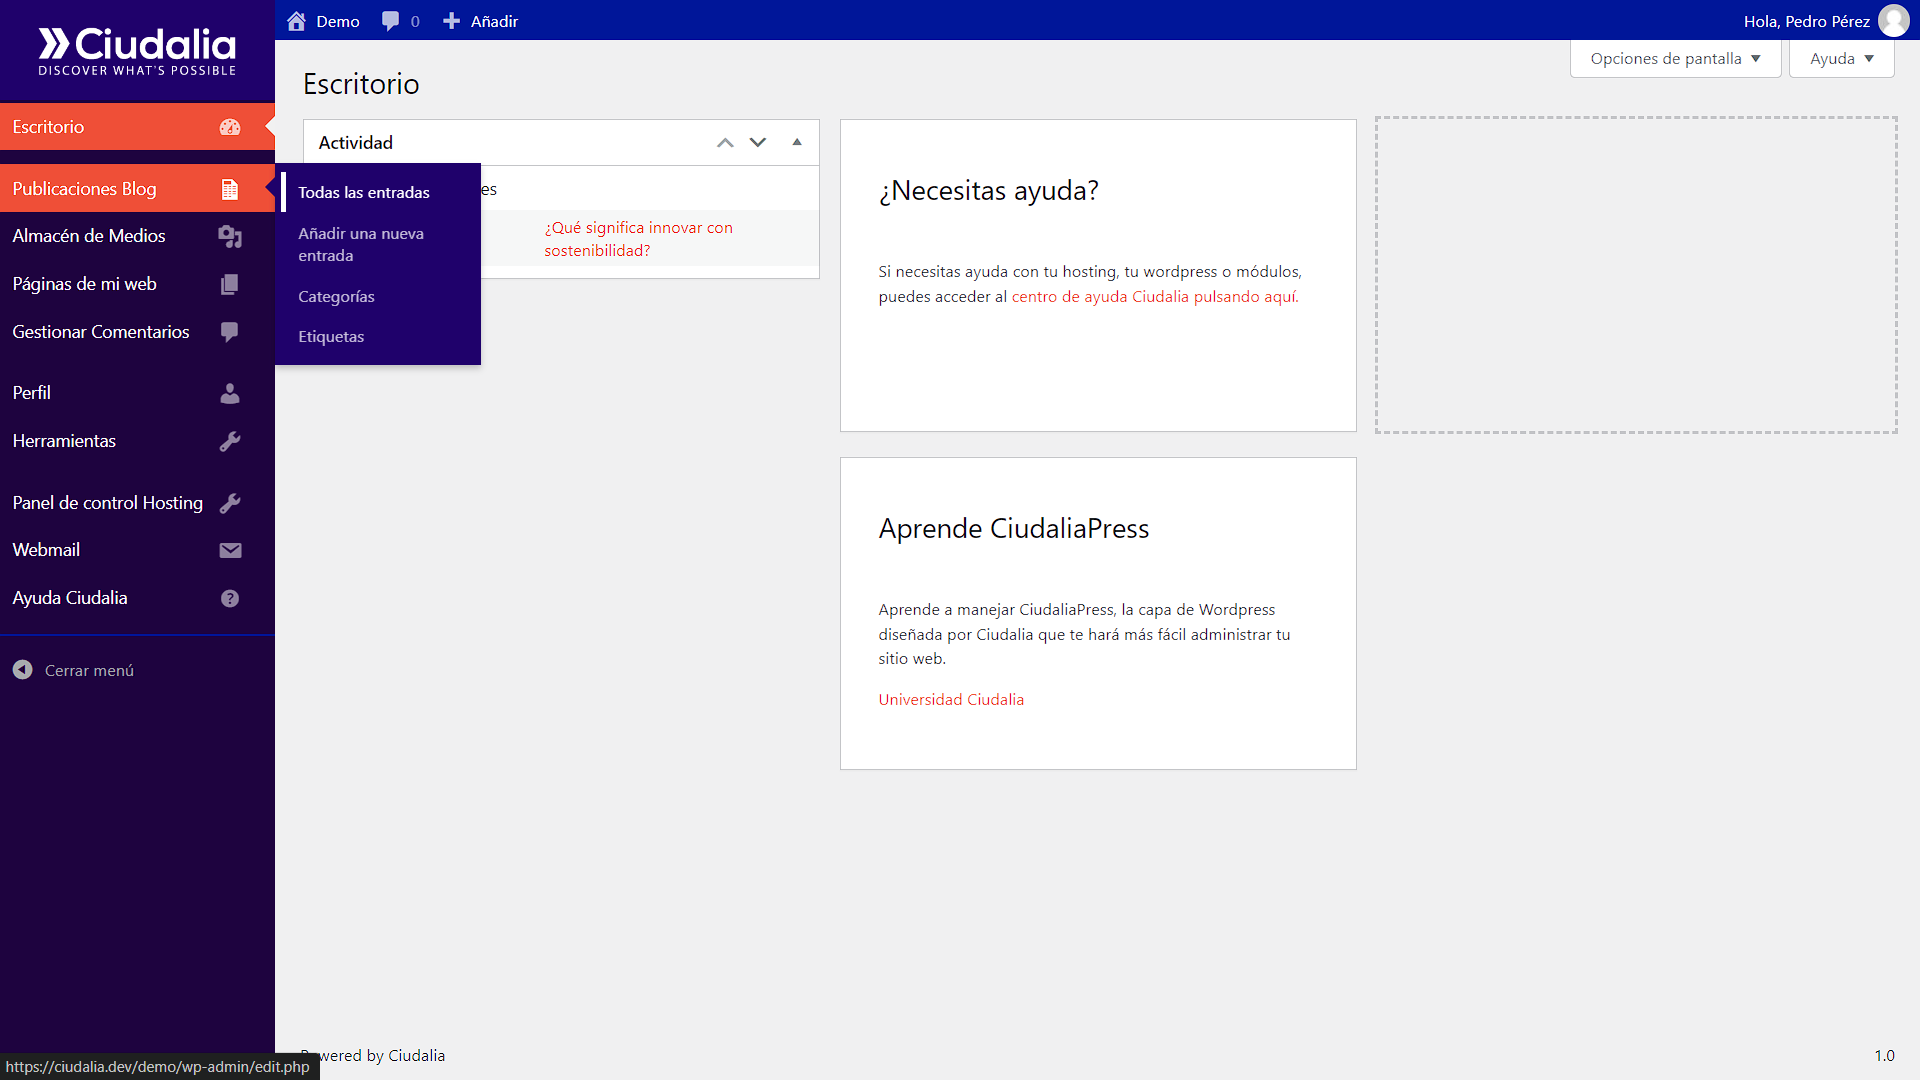1920x1080 pixels.
Task: Select the Perfil user icon
Action: [x=229, y=393]
